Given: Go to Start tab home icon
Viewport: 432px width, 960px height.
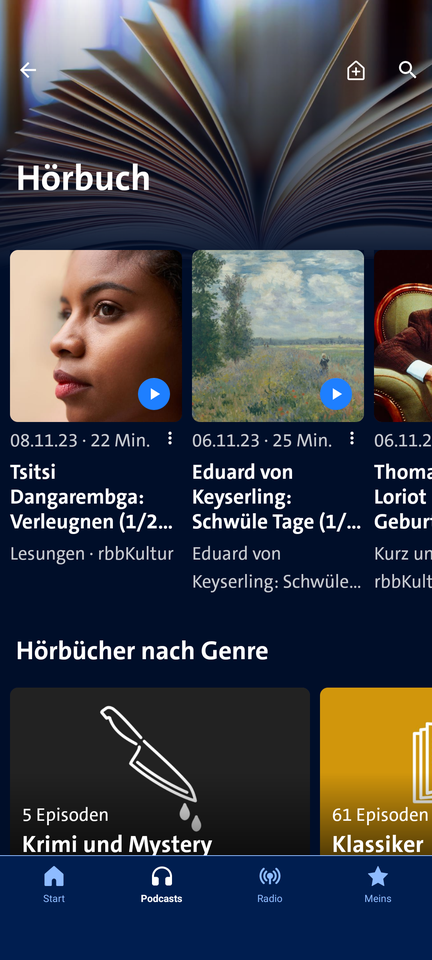Looking at the screenshot, I should [54, 885].
